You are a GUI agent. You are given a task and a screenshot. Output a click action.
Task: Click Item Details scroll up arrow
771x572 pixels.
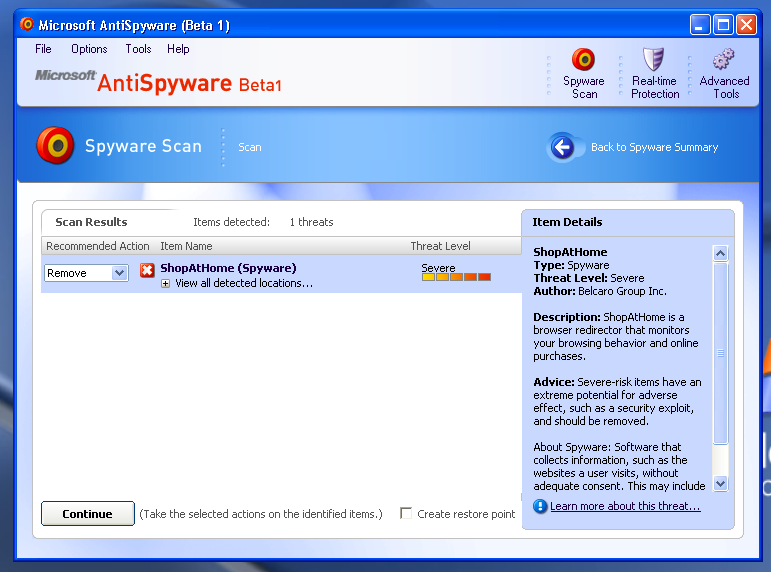tap(720, 253)
